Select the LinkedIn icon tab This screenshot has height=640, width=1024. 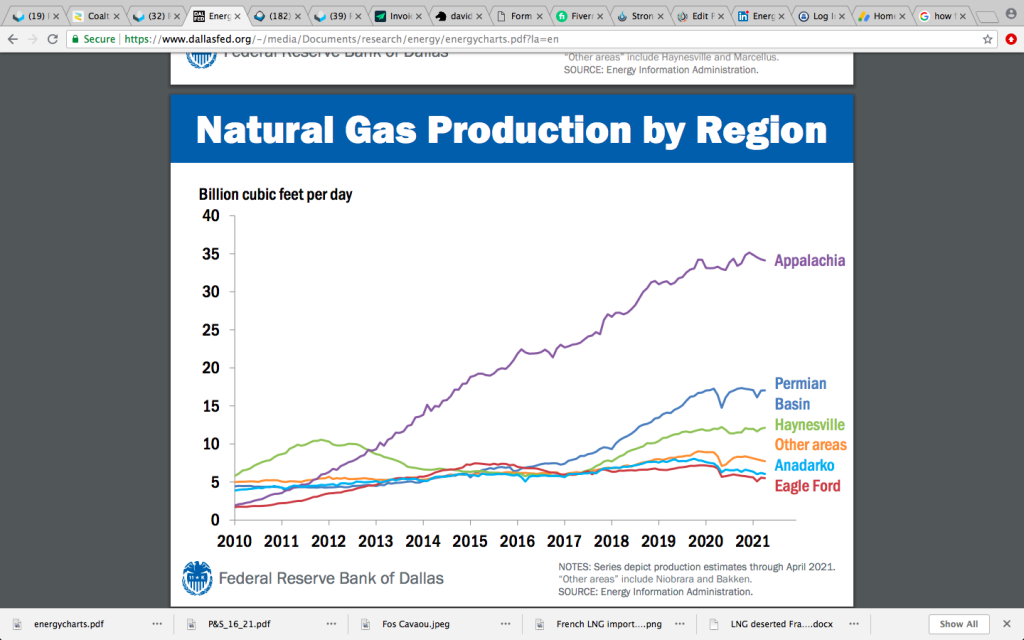(x=744, y=16)
